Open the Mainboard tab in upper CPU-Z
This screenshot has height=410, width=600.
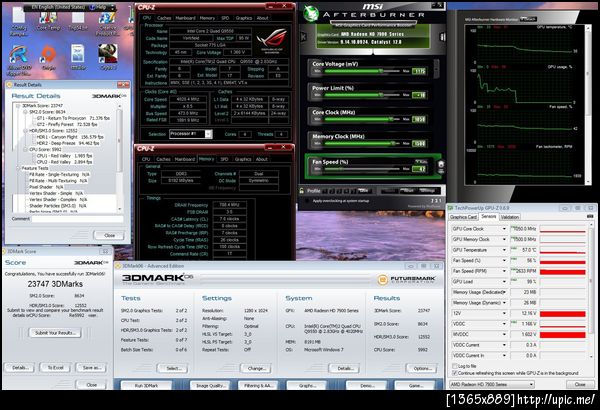point(185,18)
